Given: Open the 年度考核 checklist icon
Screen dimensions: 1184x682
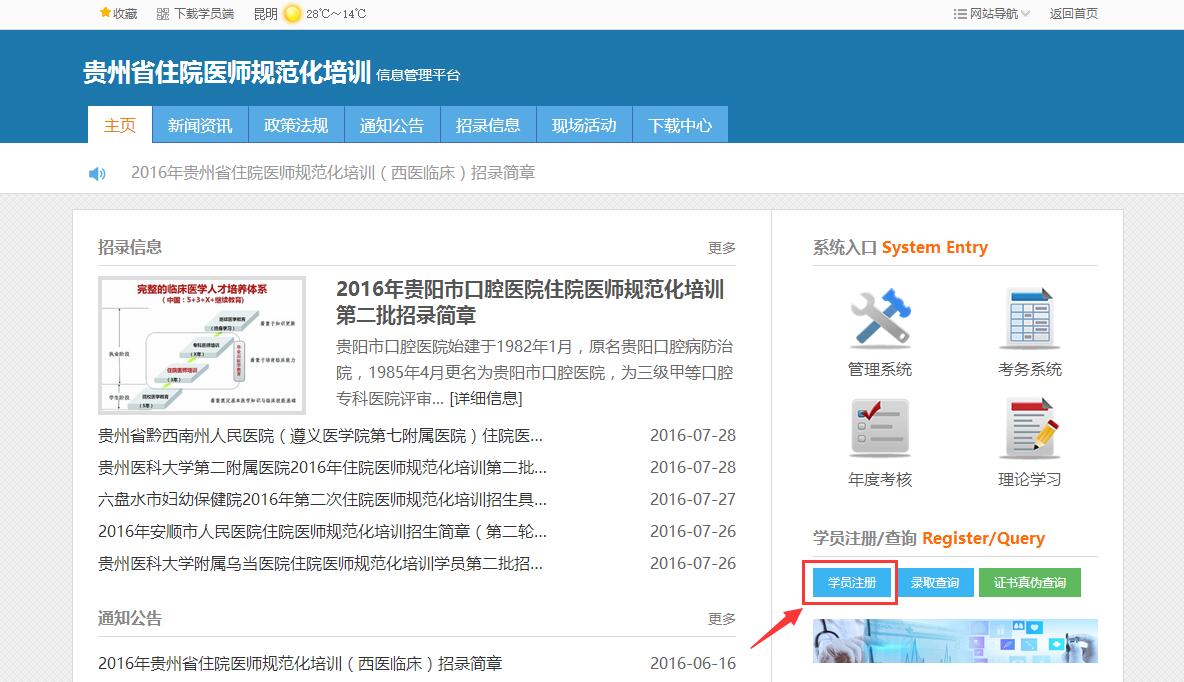Looking at the screenshot, I should coord(879,429).
